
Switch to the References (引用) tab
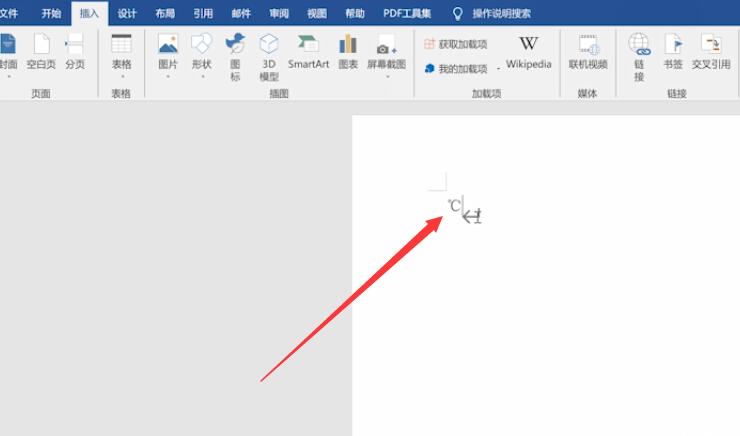[203, 13]
